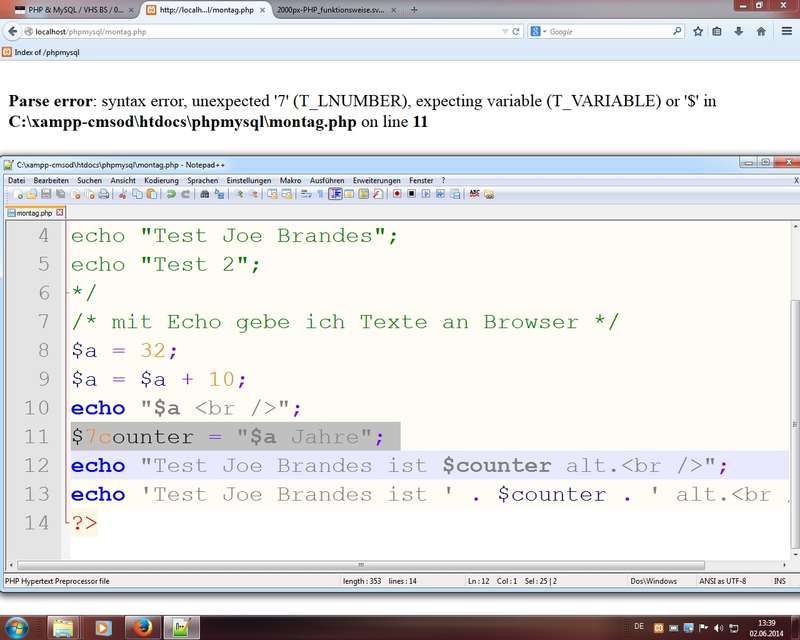Open the search engine dropdown in search box
800x640 pixels.
tap(540, 31)
